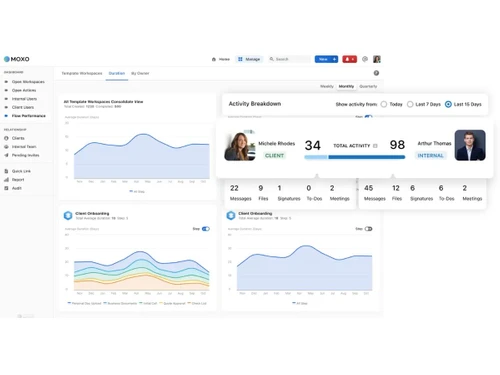This screenshot has width=500, height=375.
Task: Click the 34 activity count
Action: [x=313, y=145]
